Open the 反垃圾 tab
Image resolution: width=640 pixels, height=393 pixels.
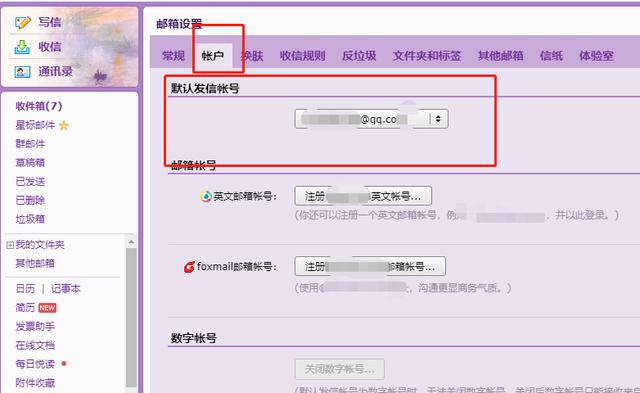[x=359, y=56]
